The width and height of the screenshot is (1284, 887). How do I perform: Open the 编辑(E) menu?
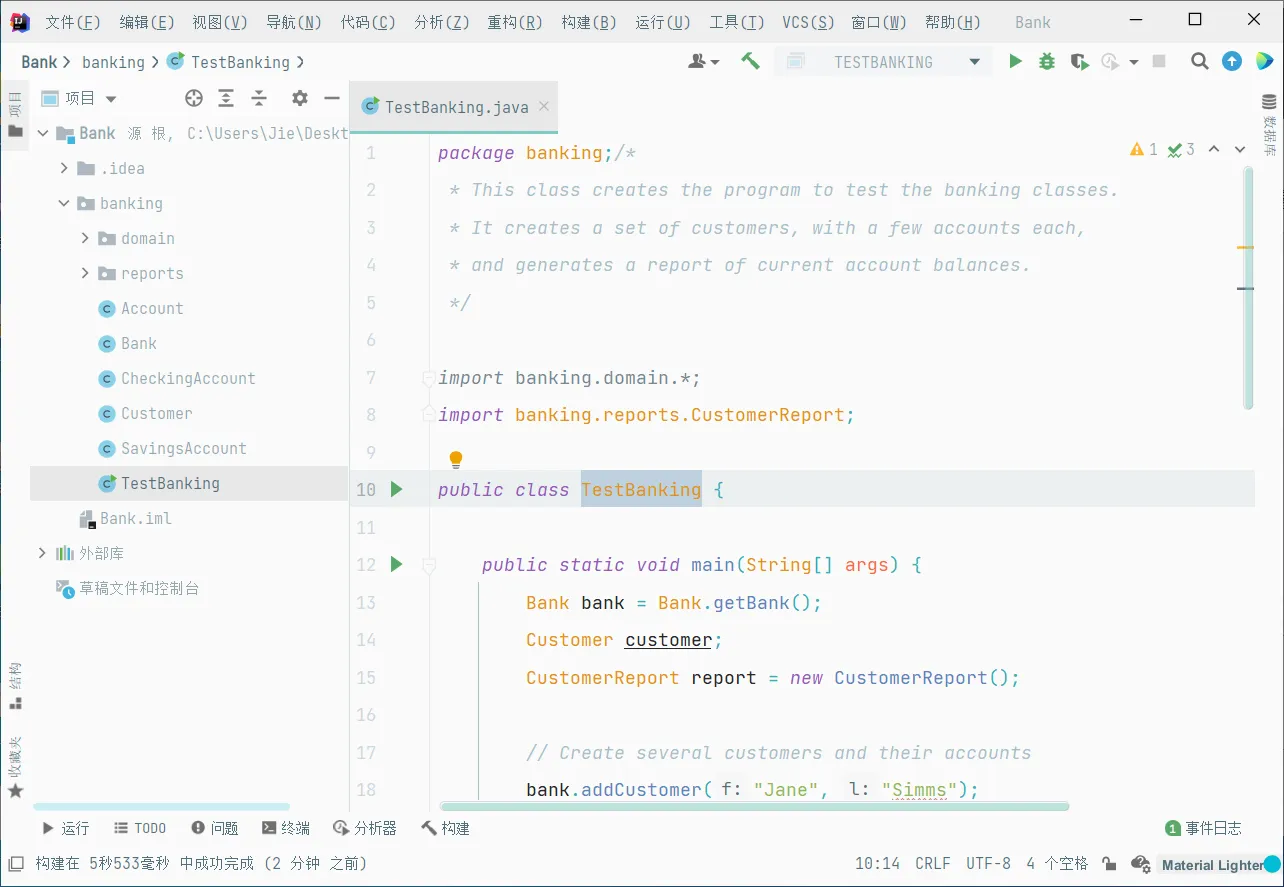tap(147, 22)
